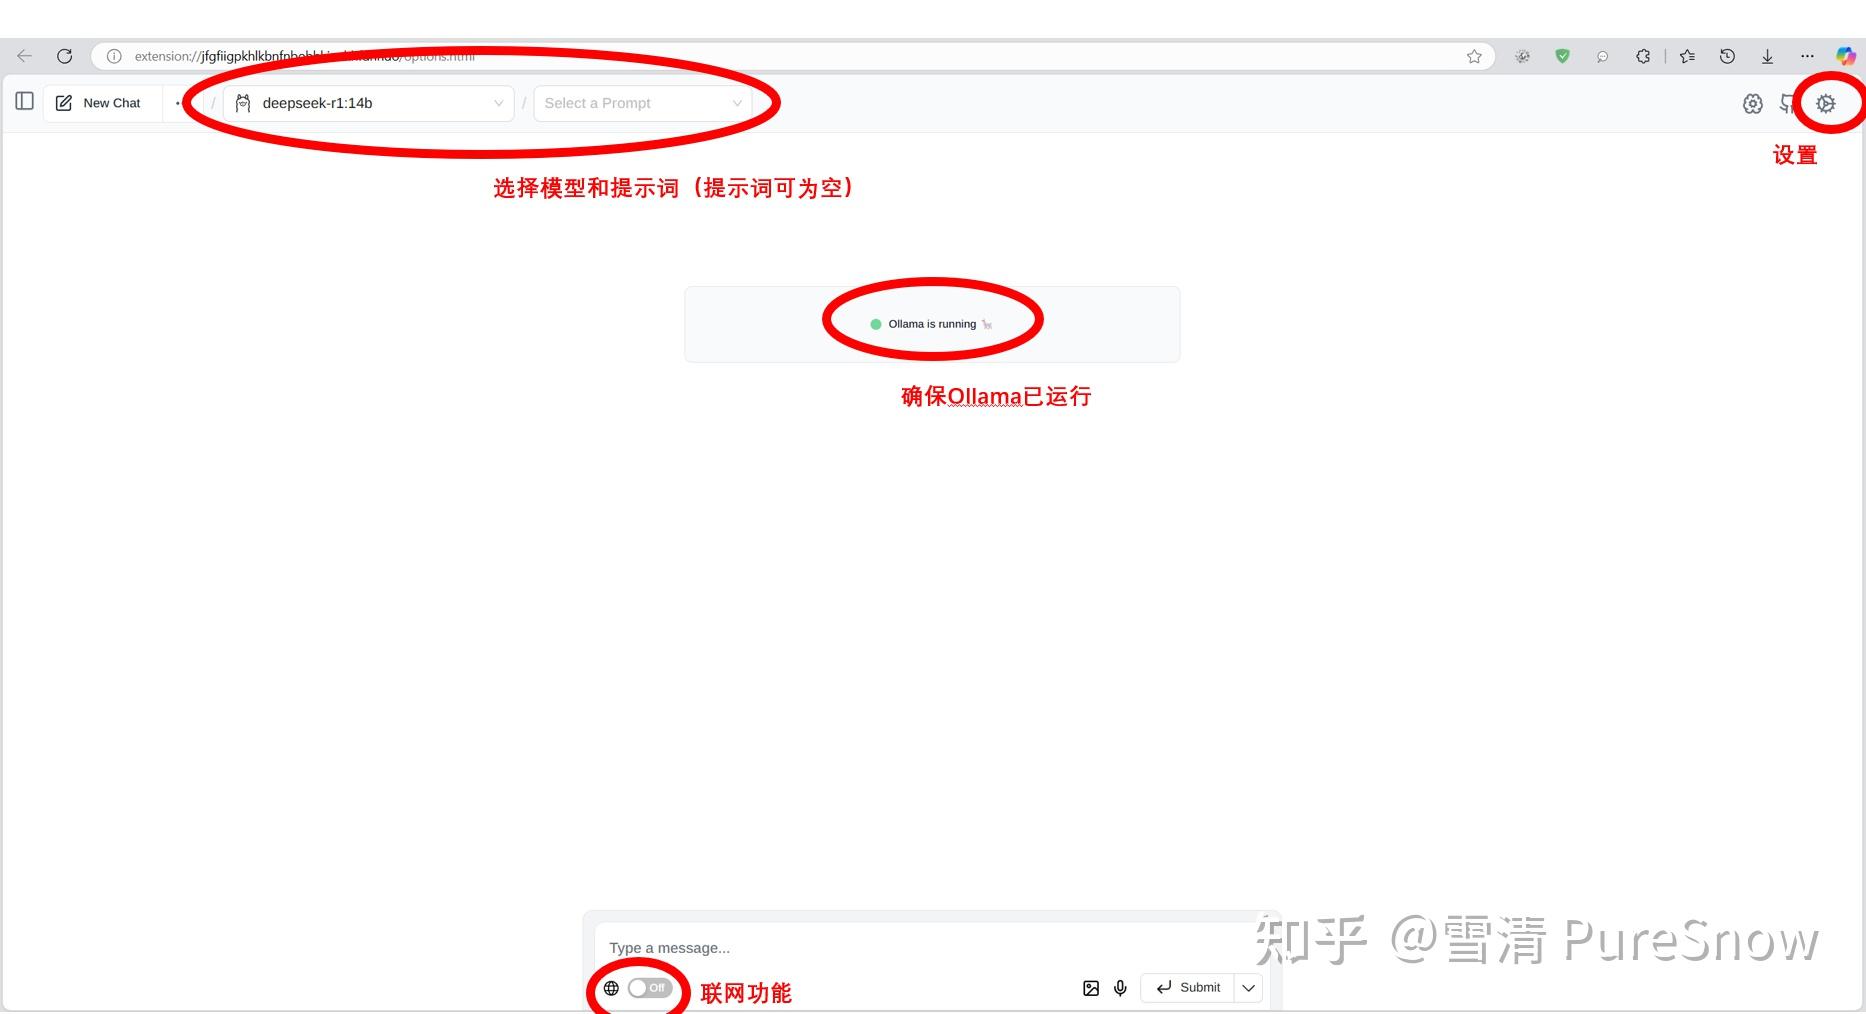Open current chat model settings cog
This screenshot has width=1866, height=1014.
point(1752,103)
